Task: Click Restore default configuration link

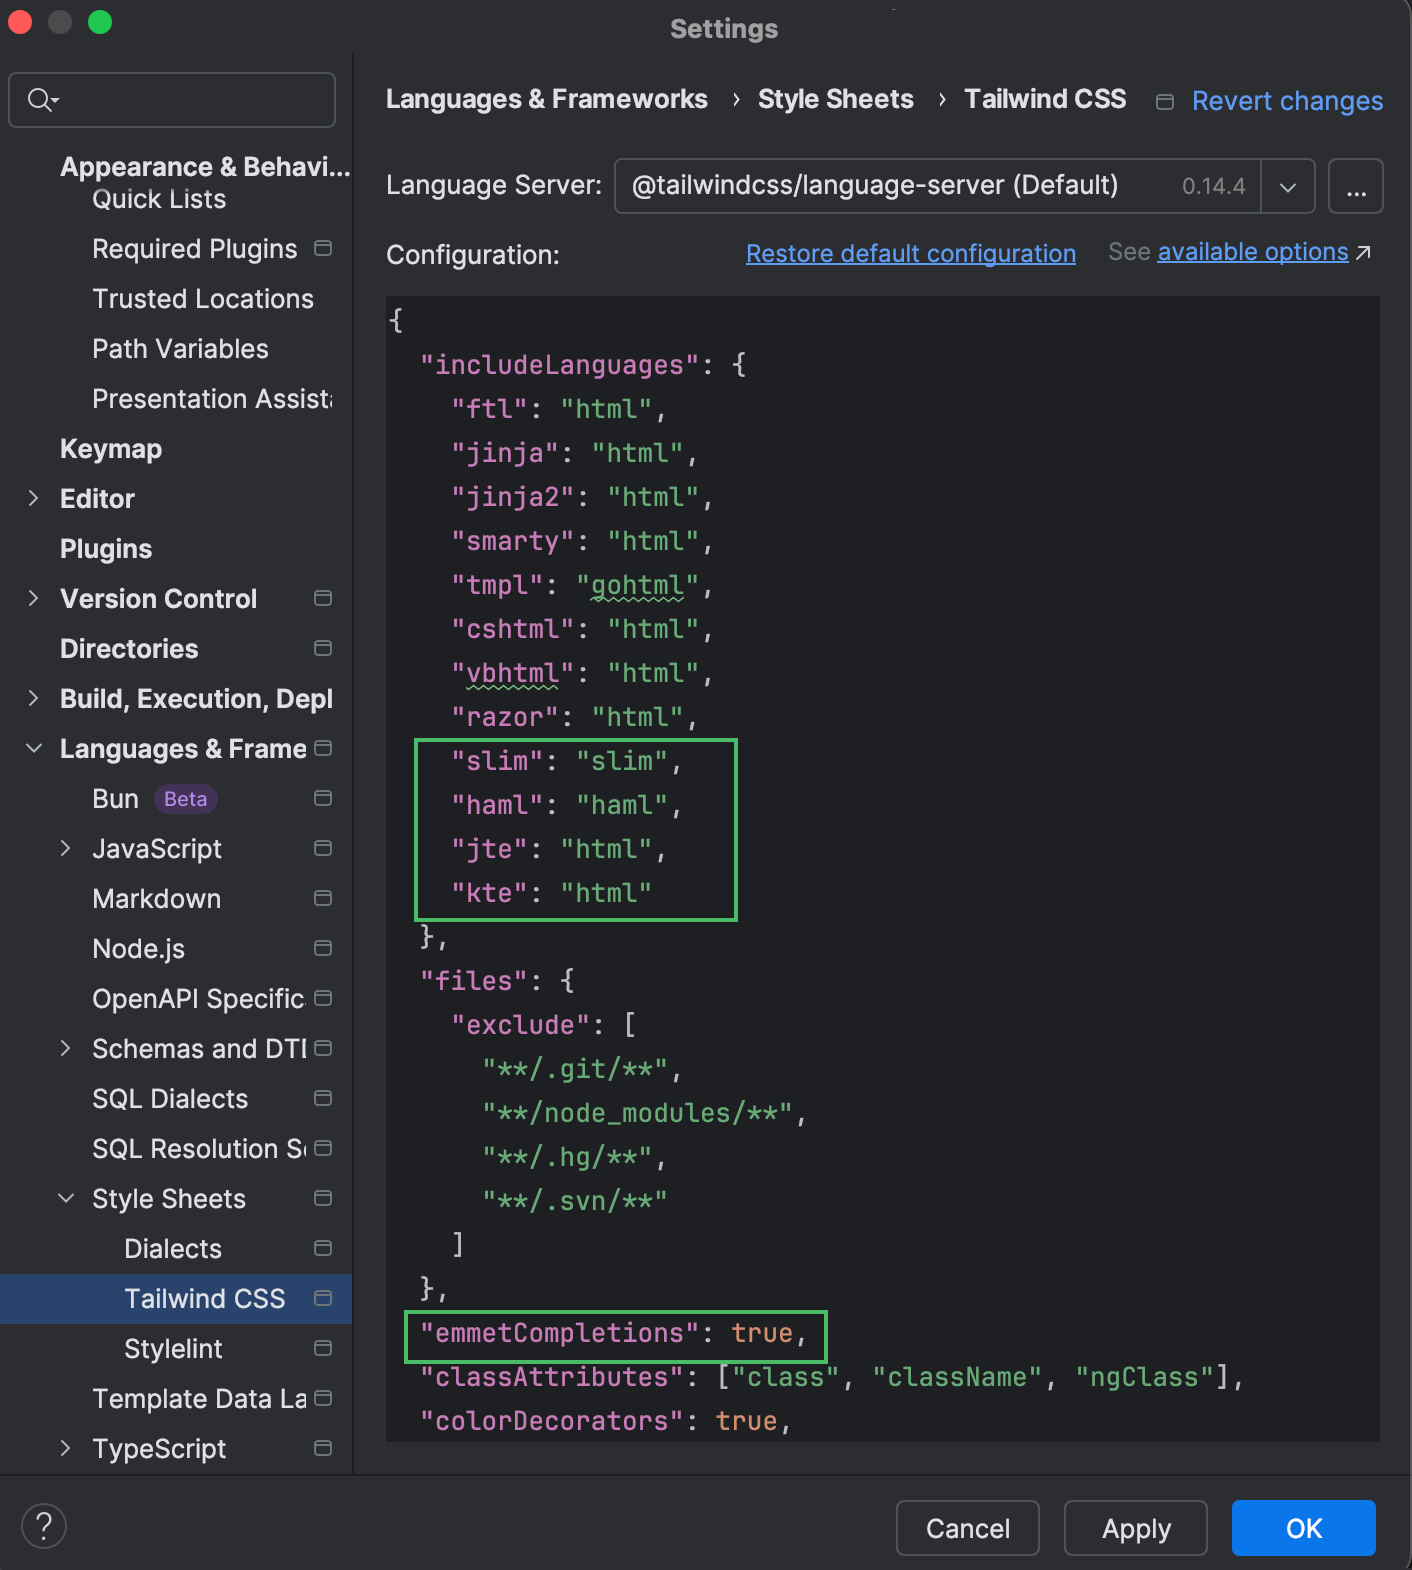Action: click(910, 254)
